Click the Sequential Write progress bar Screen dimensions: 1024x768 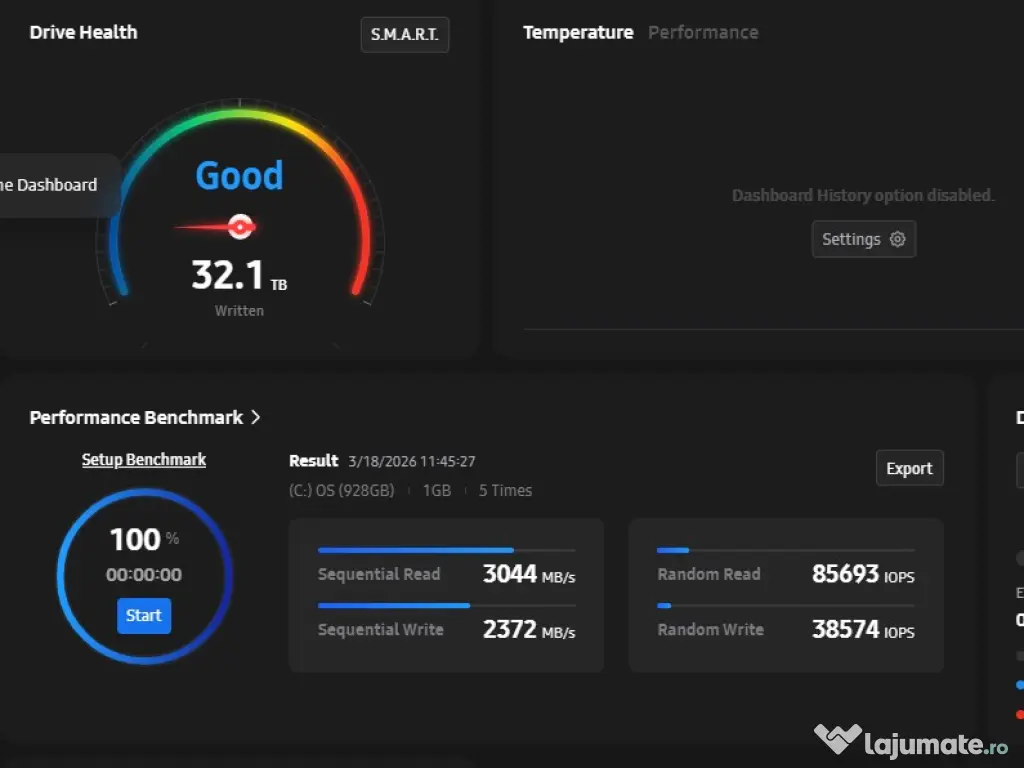tap(446, 605)
